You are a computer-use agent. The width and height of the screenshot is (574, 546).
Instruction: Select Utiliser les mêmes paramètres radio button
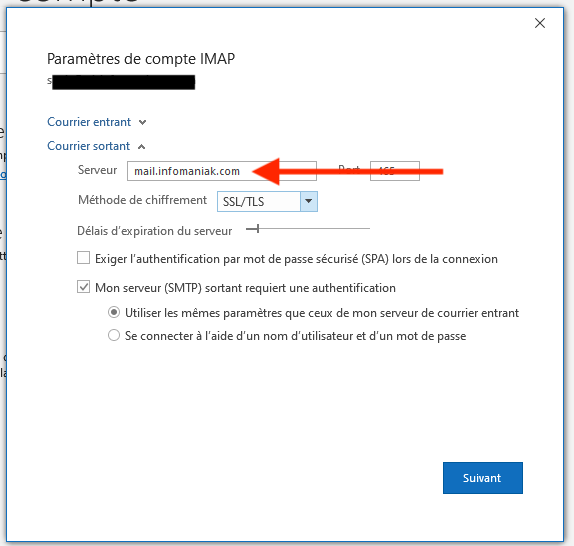coord(114,313)
